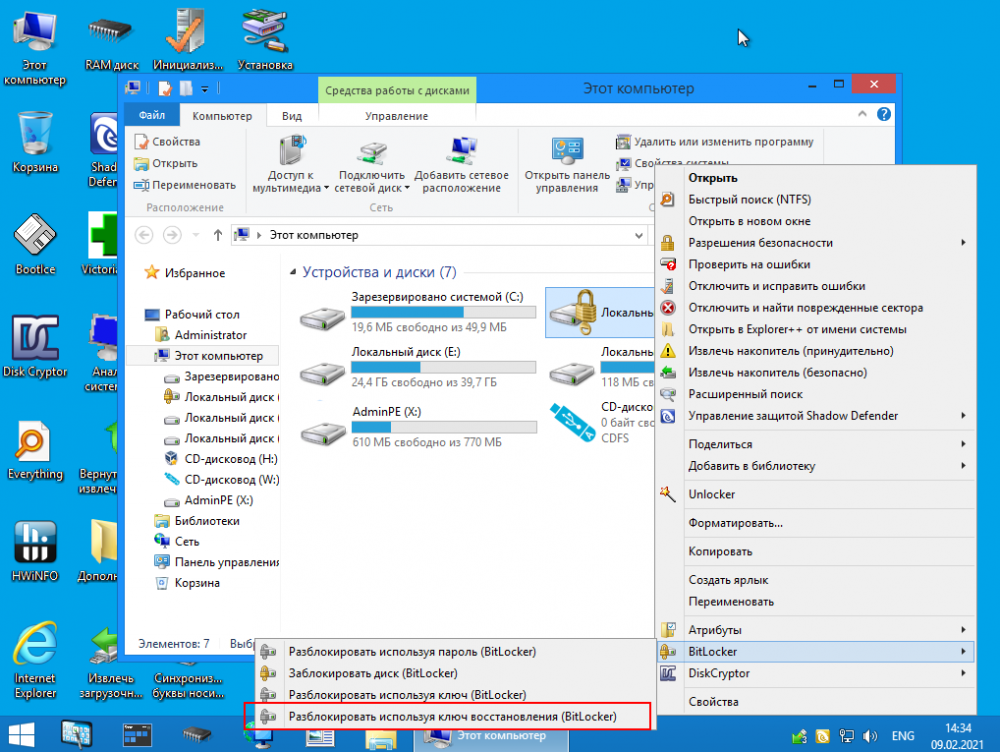
Task: Launch Everything search desktop icon
Action: (34, 444)
